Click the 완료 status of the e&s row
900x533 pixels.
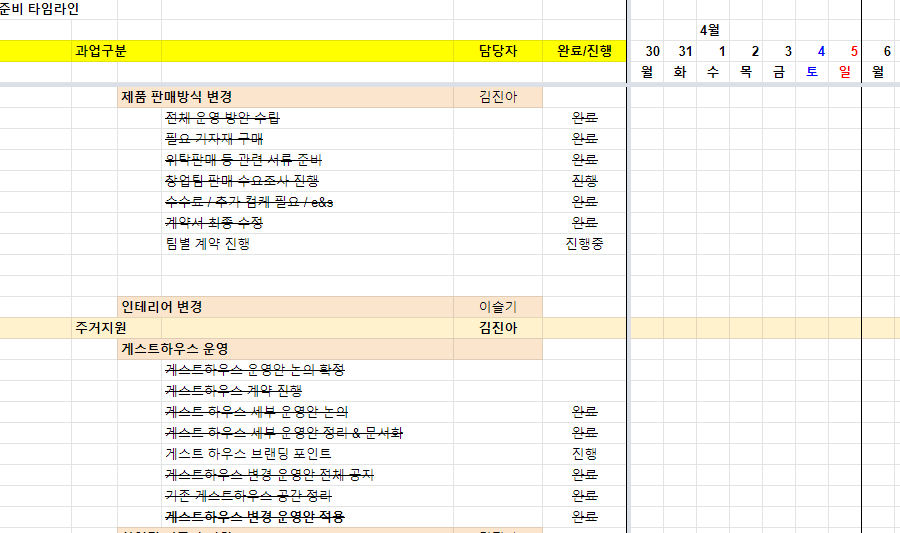pyautogui.click(x=584, y=202)
